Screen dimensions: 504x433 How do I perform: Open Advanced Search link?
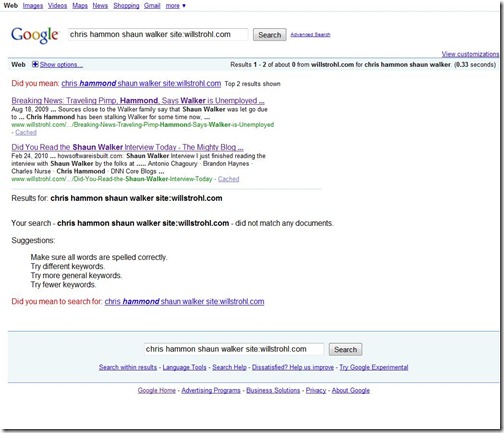310,35
